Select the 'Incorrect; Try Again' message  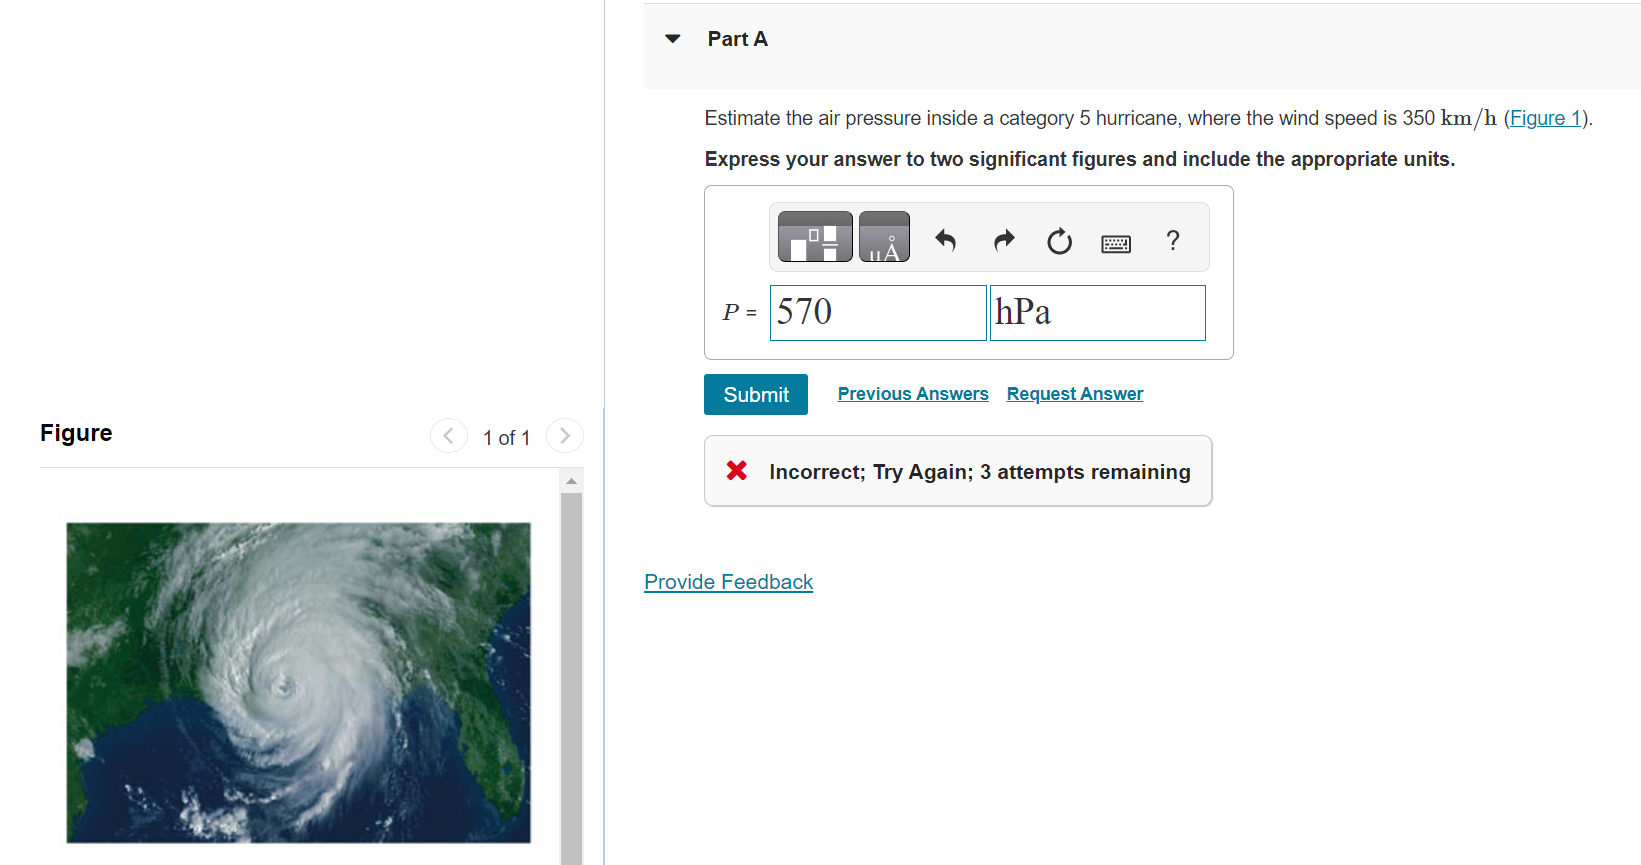tap(980, 472)
